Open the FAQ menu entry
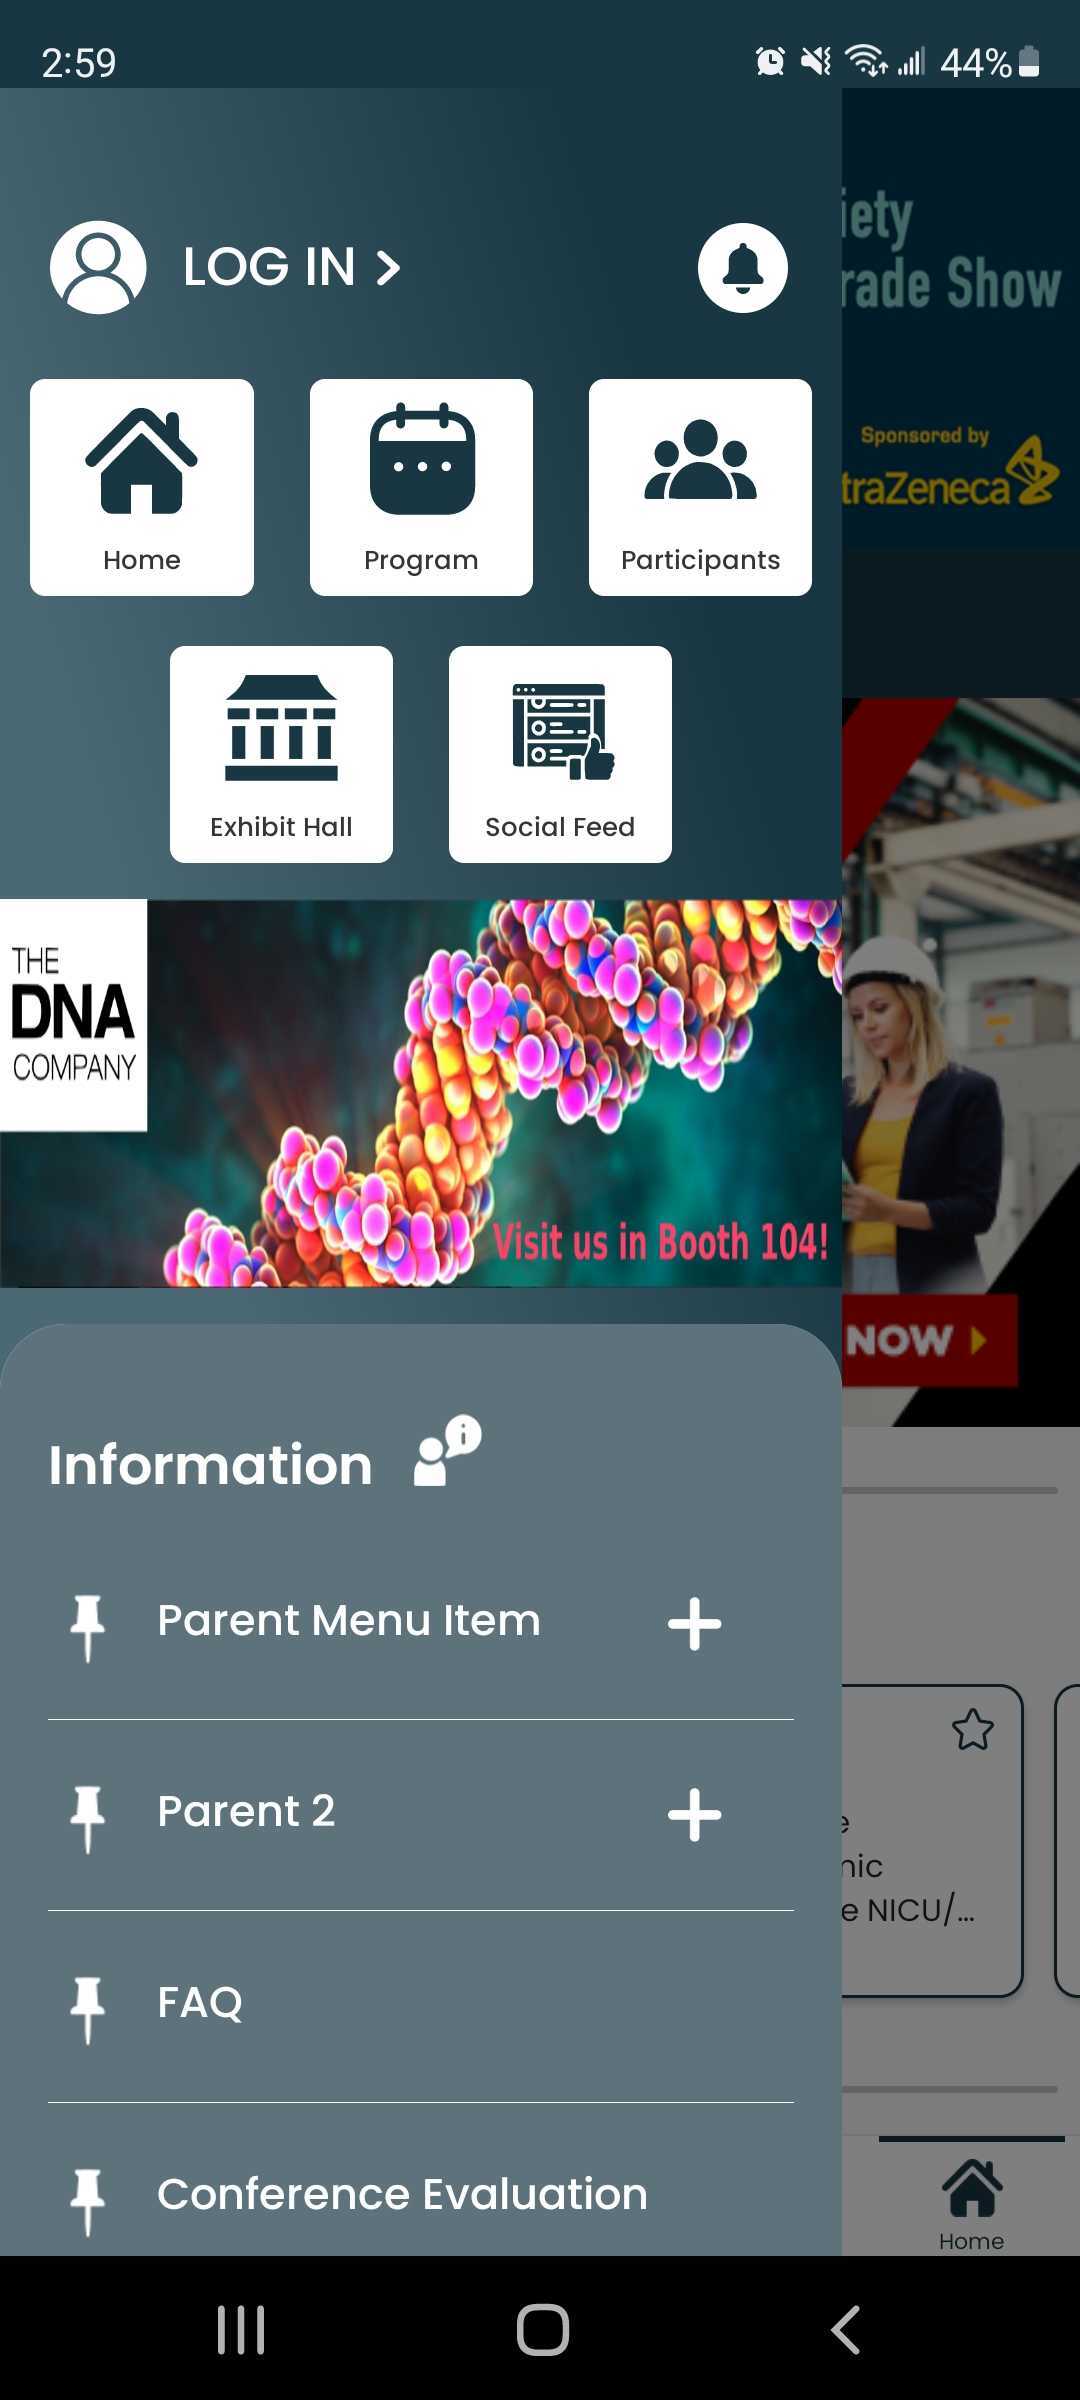This screenshot has height=2400, width=1080. [421, 2006]
